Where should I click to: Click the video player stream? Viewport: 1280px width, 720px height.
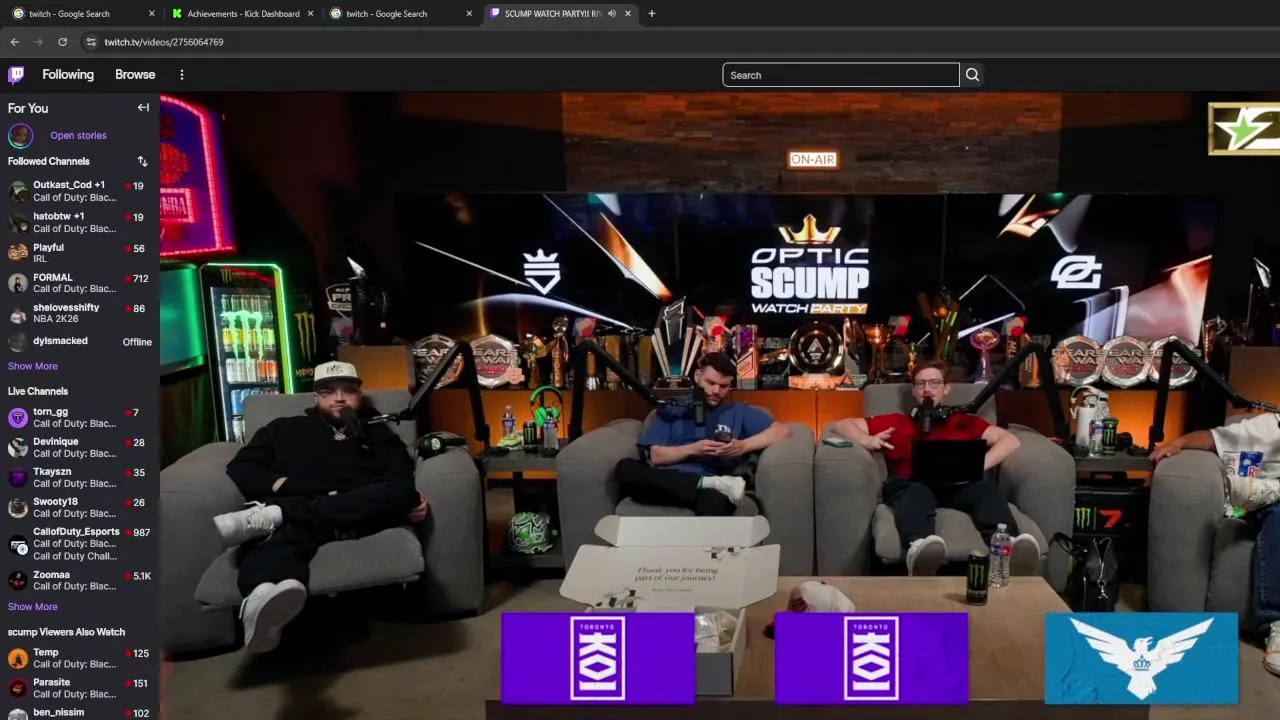(x=720, y=406)
